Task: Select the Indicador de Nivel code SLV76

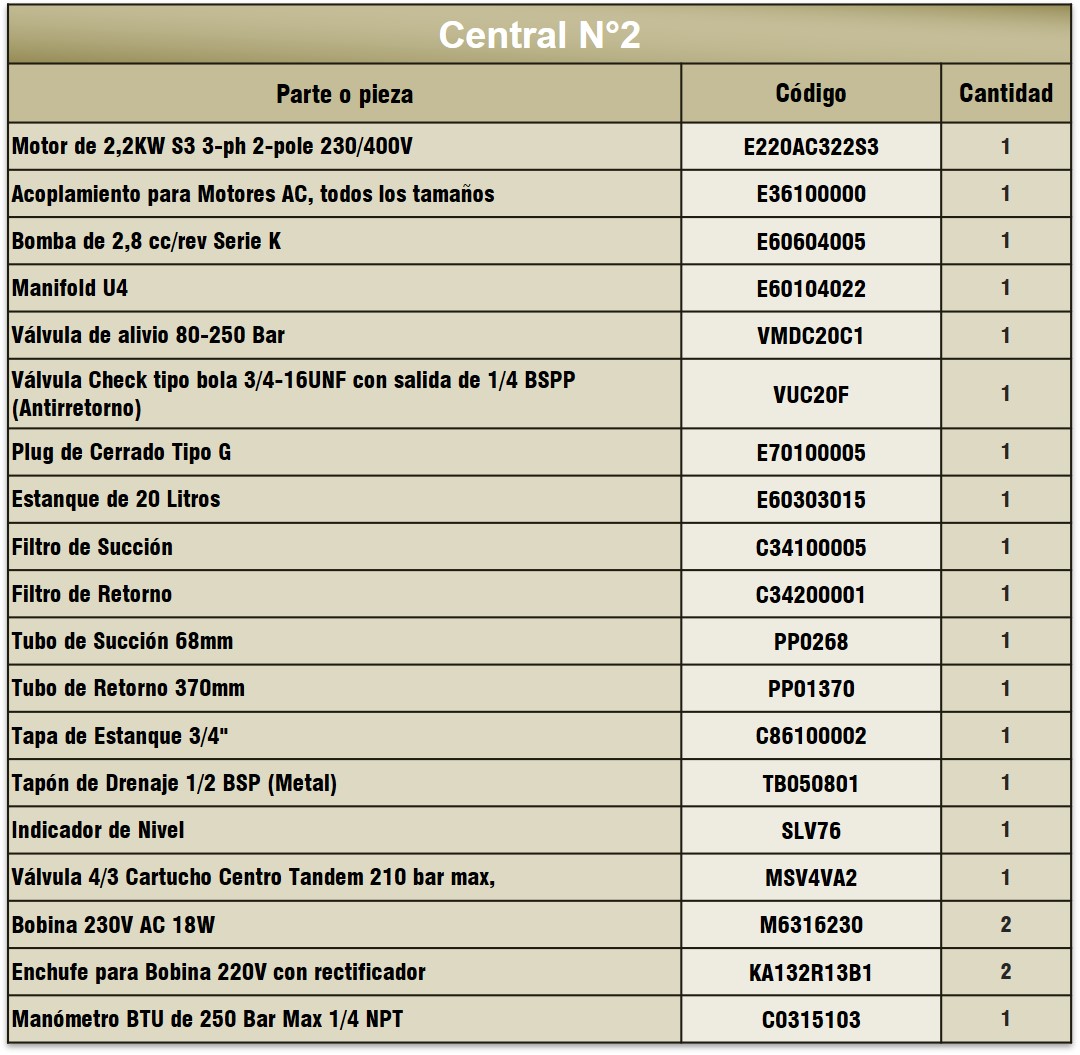Action: tap(811, 831)
